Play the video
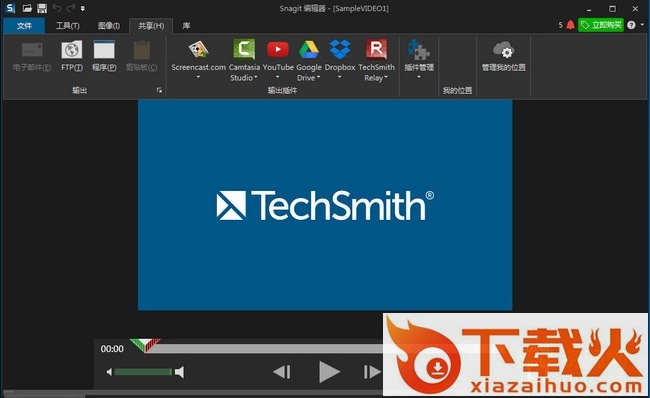This screenshot has height=398, width=650. (329, 372)
